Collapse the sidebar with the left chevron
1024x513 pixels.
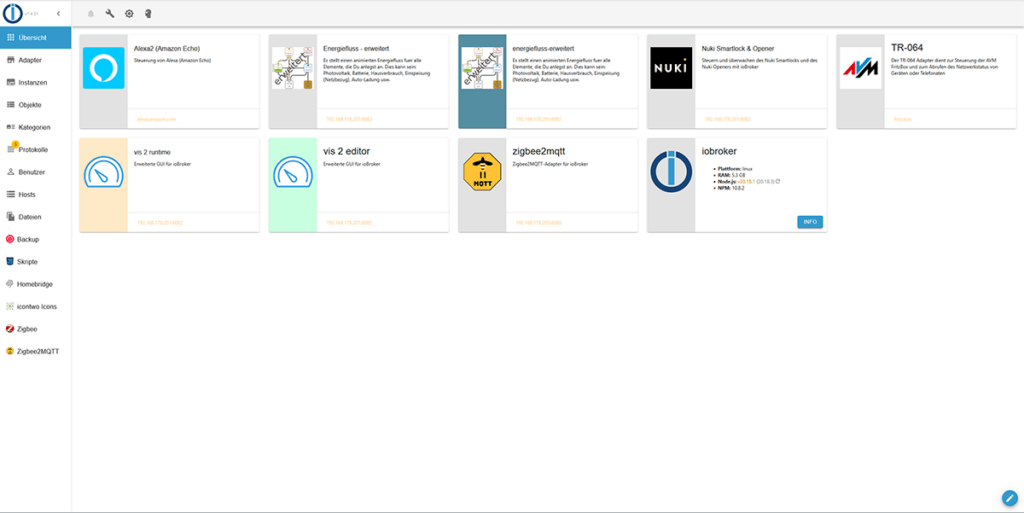click(x=58, y=13)
